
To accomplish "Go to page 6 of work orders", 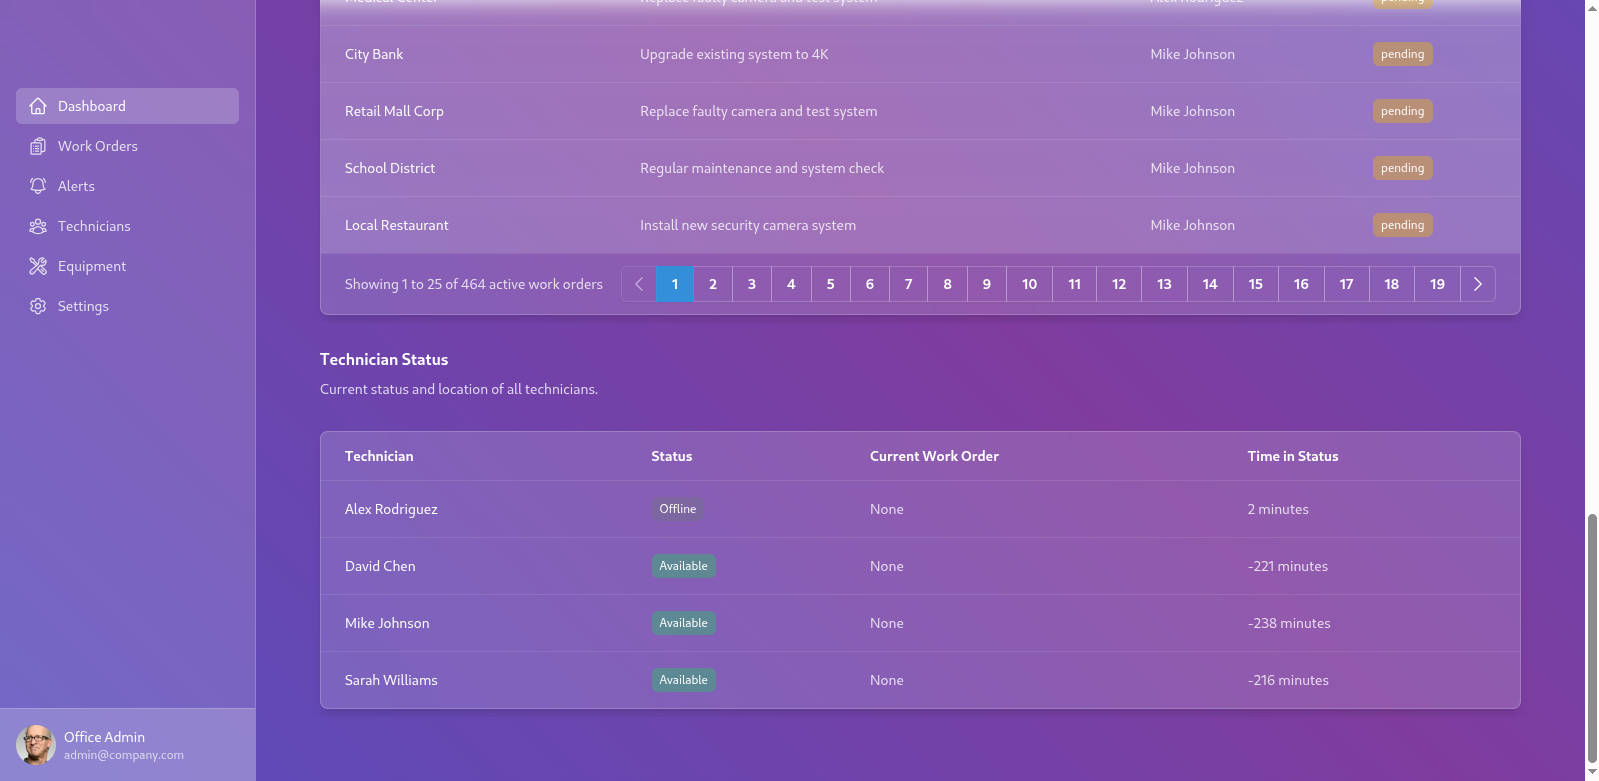I will tap(870, 284).
